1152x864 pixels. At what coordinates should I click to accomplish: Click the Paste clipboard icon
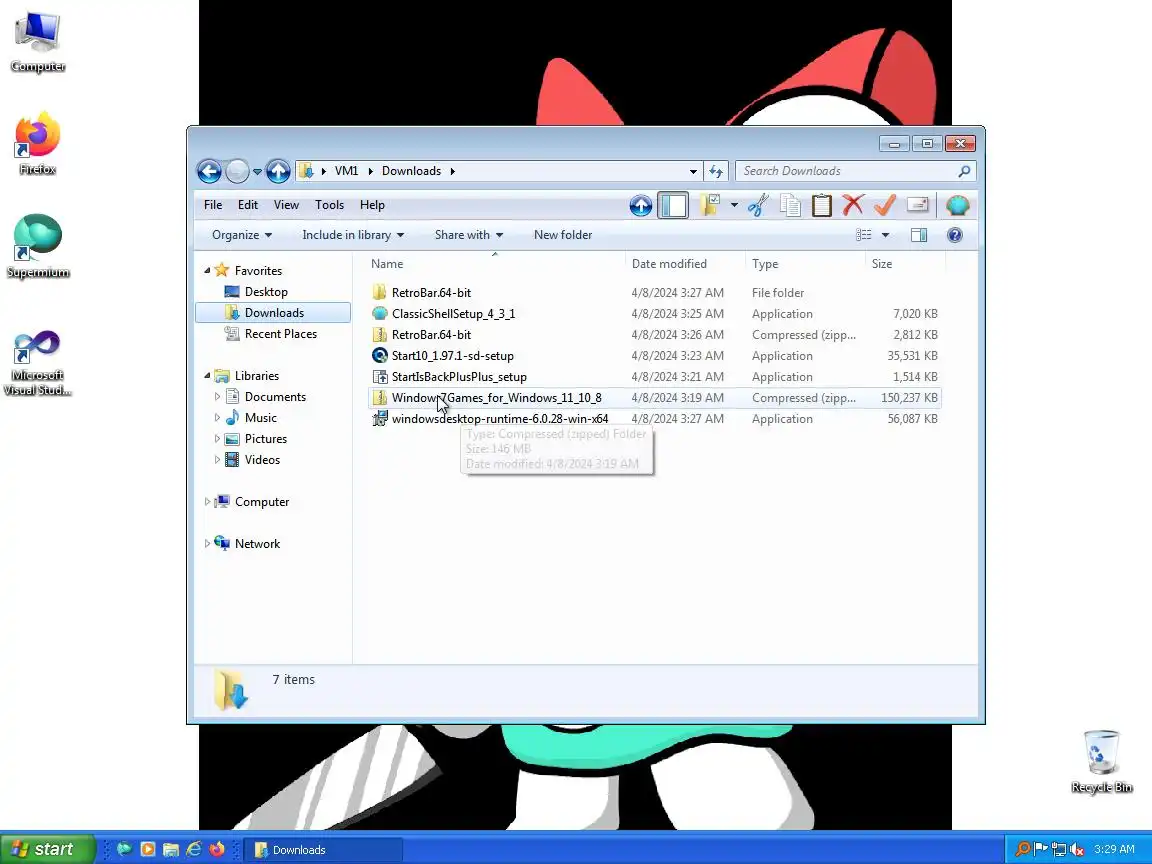coord(821,205)
